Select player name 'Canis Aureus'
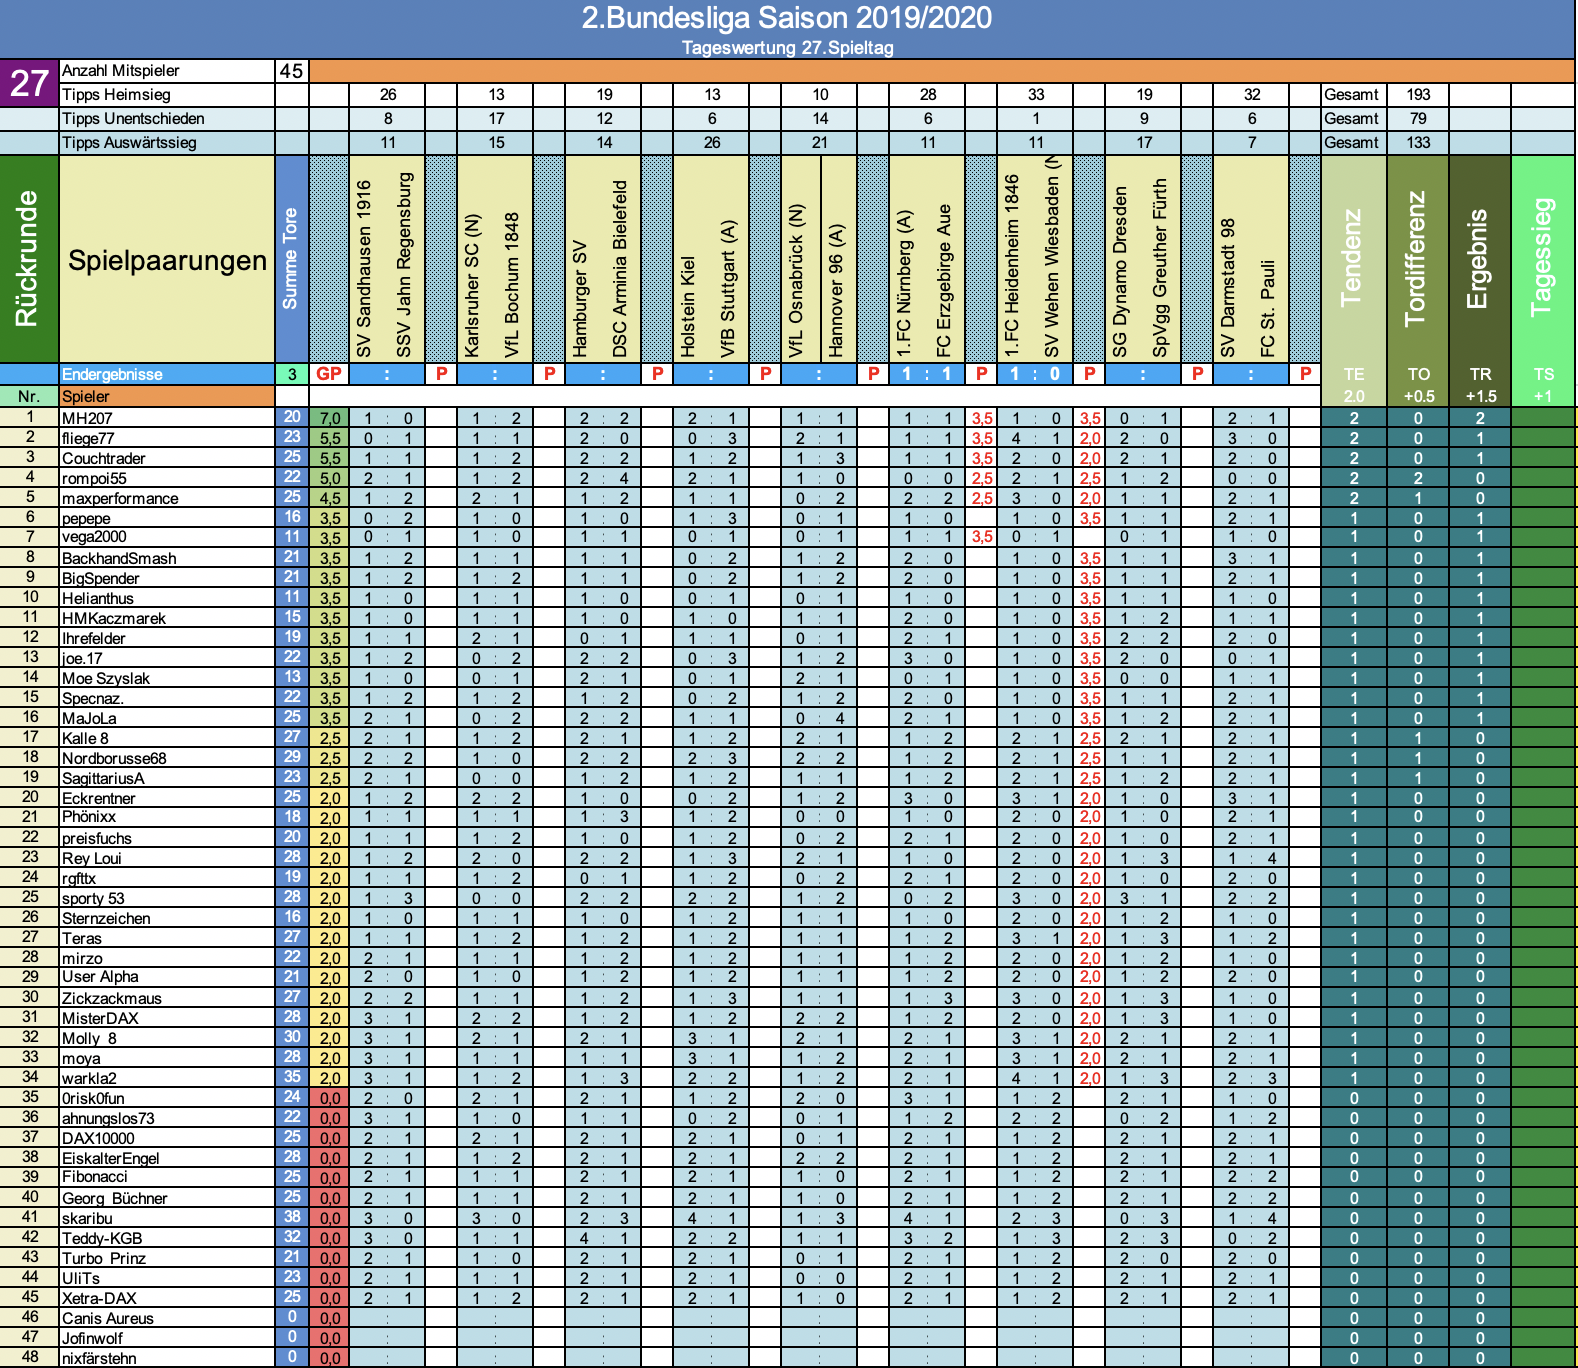Screen dimensions: 1578x1368 point(108,1318)
